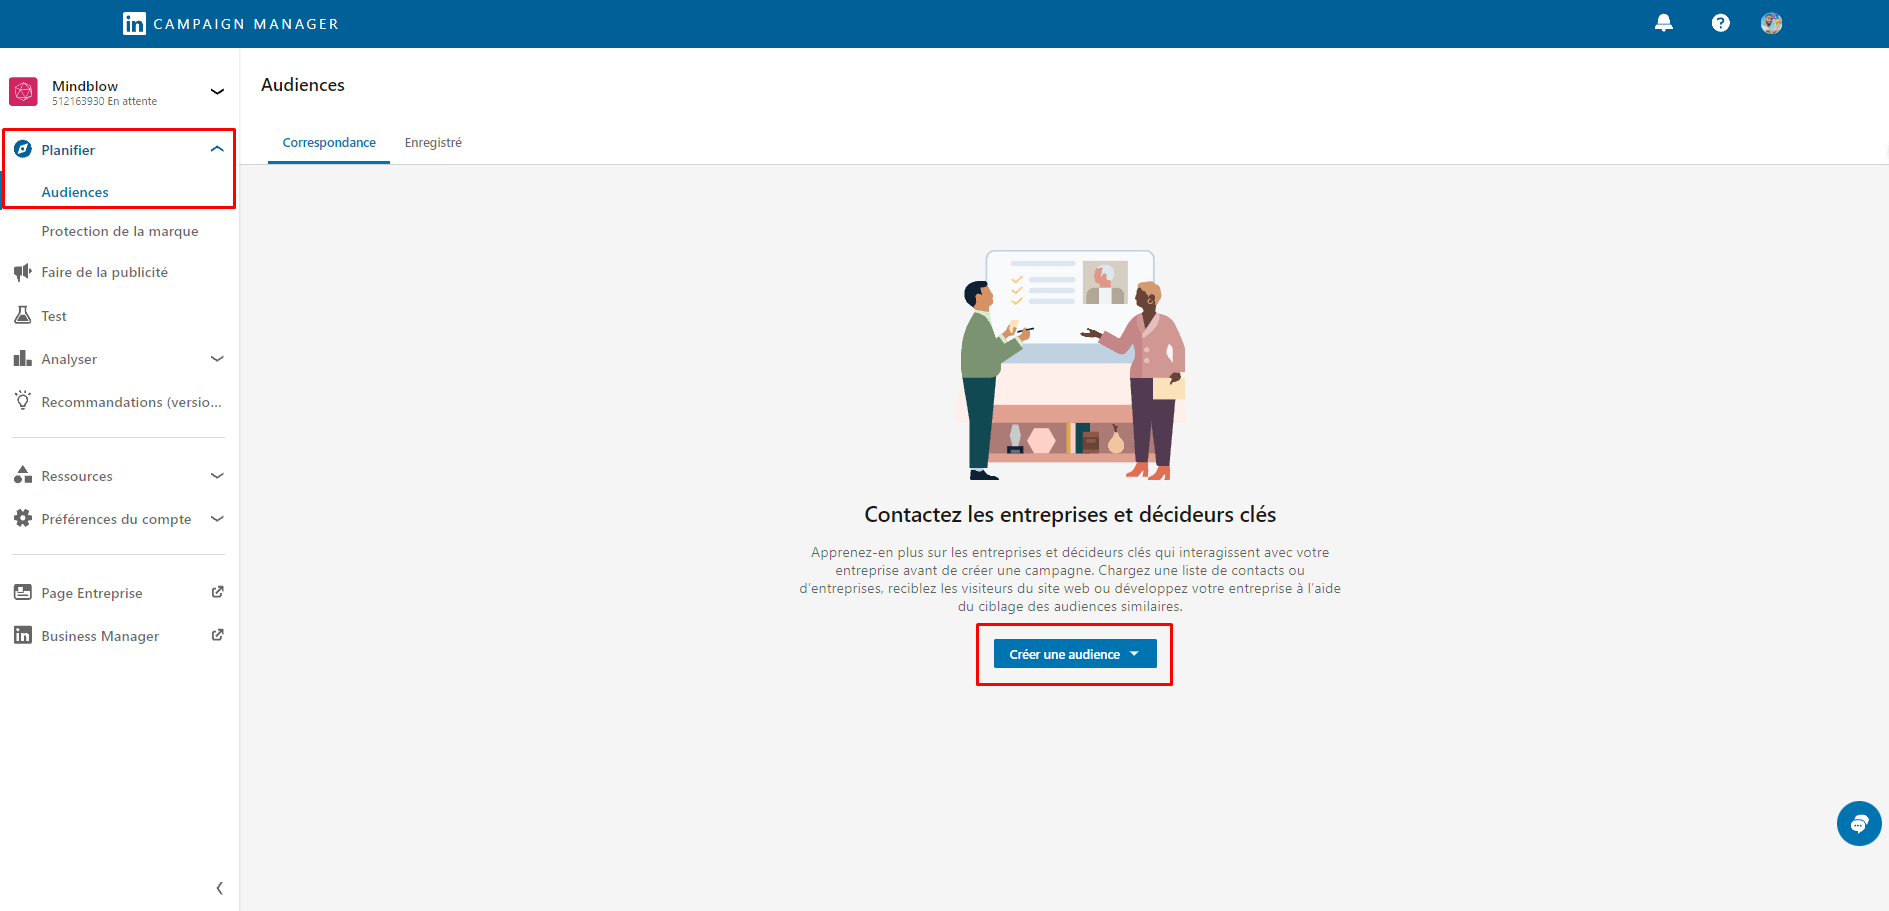This screenshot has width=1889, height=911.
Task: Click the 512163930 En attente status text
Action: tap(104, 101)
